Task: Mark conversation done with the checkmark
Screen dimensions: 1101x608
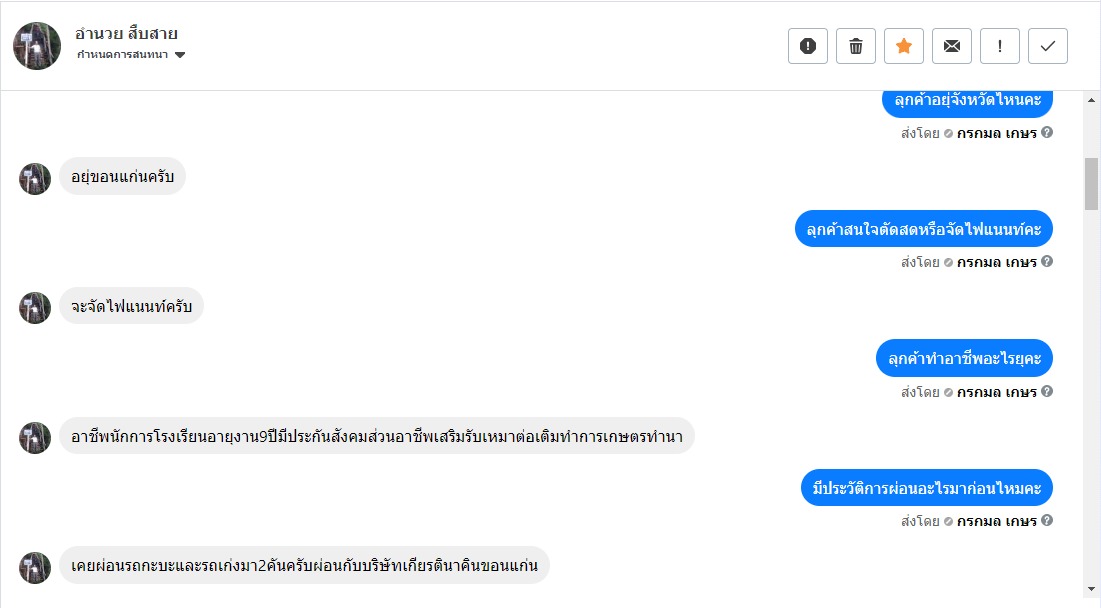Action: coord(1048,46)
